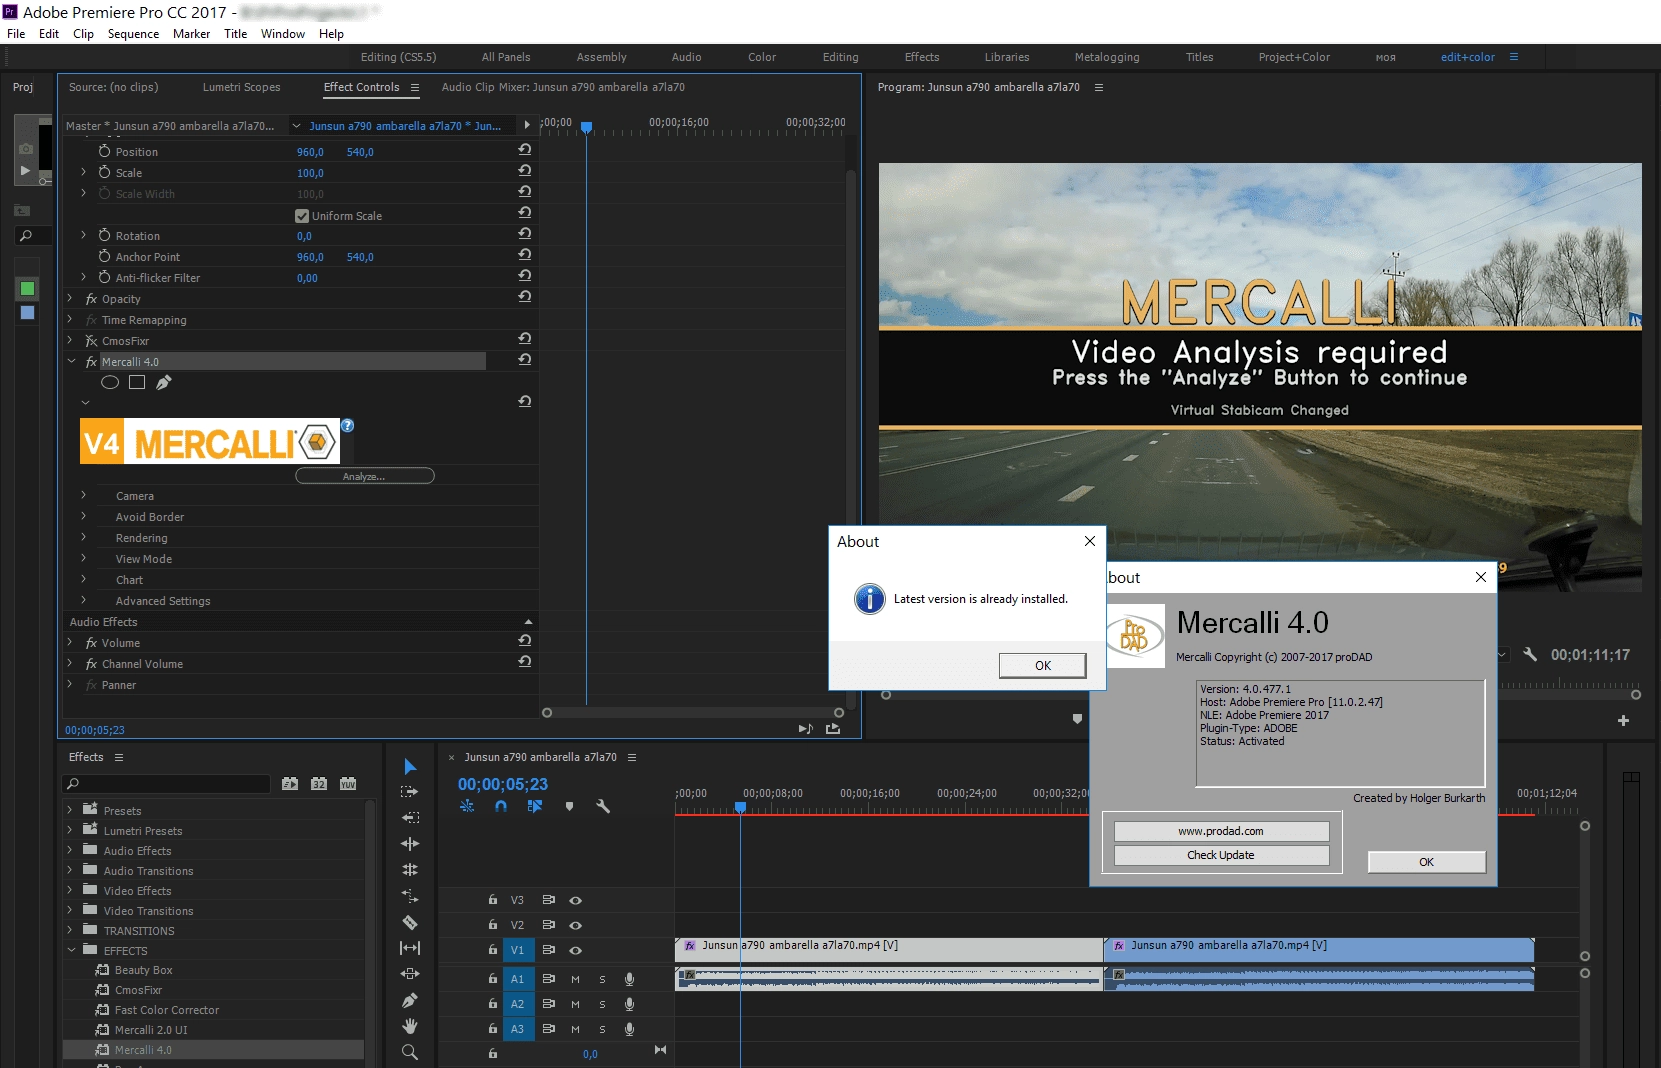Viewport: 1661px width, 1068px height.
Task: Add a marker in timeline header
Action: (569, 806)
